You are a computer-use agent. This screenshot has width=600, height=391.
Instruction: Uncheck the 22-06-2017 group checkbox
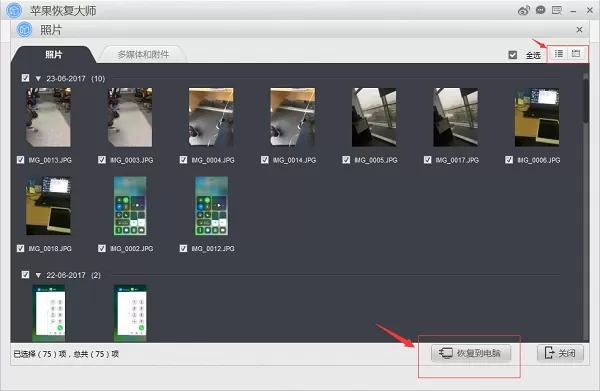tap(25, 275)
